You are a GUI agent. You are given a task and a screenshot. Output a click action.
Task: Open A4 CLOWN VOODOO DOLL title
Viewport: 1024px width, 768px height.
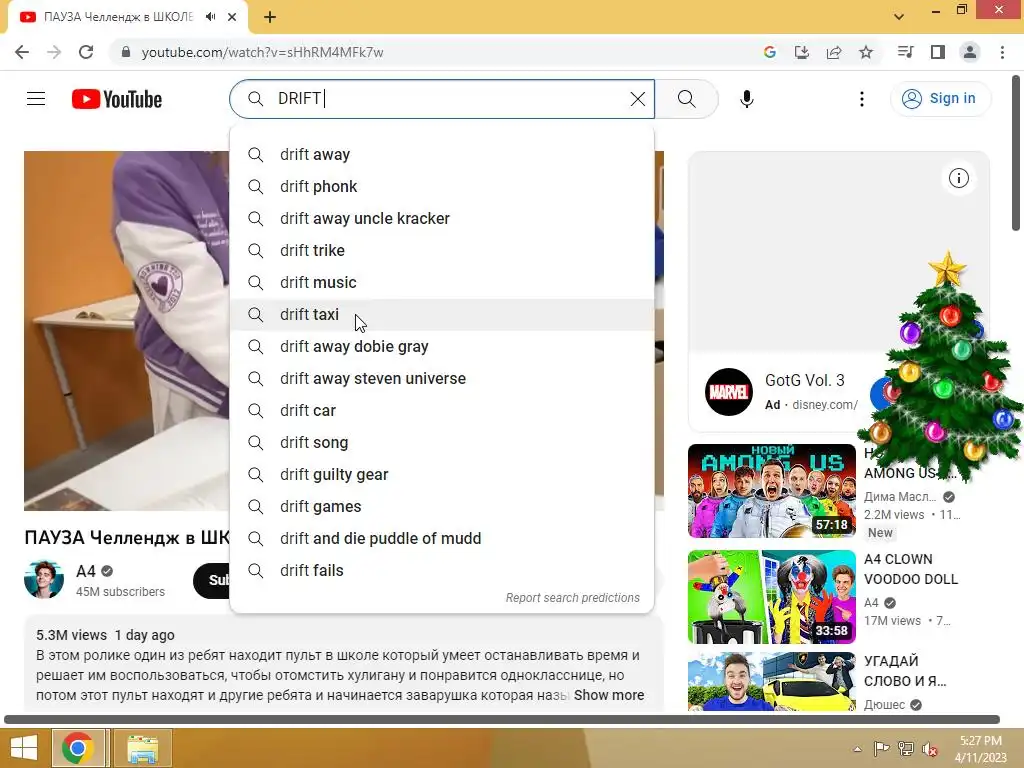(x=910, y=569)
